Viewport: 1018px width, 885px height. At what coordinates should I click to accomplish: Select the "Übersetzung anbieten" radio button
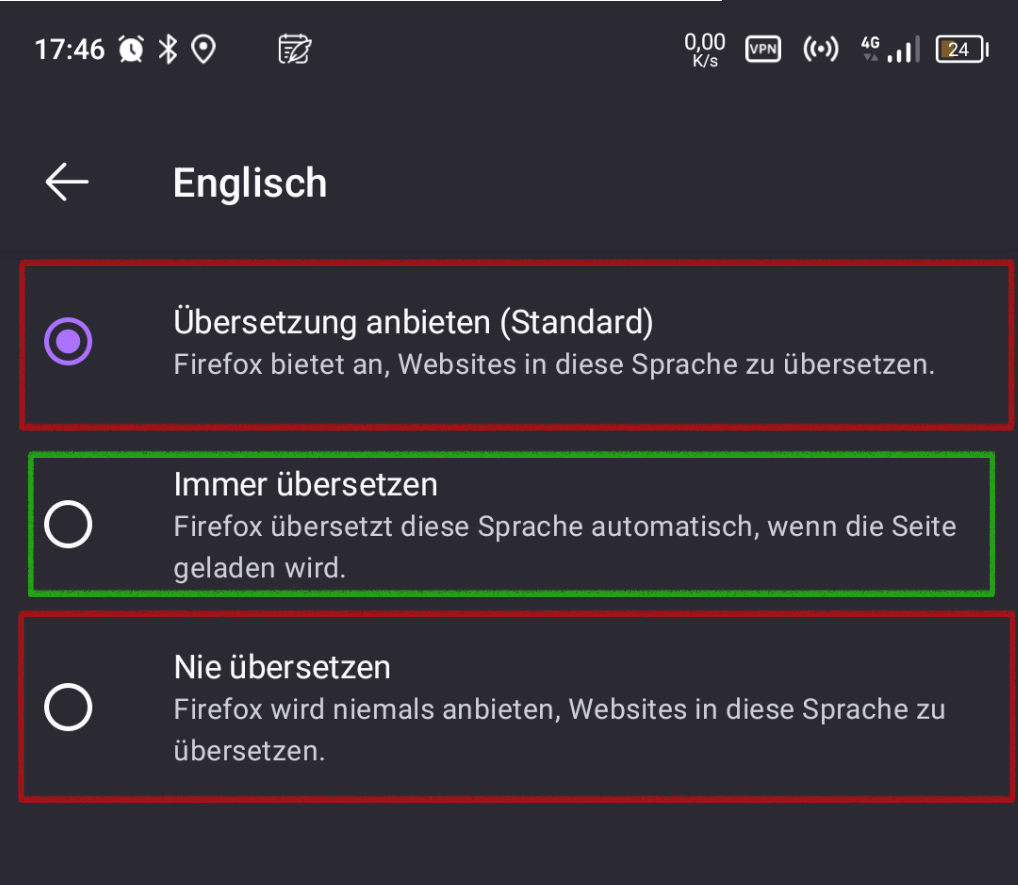[69, 342]
